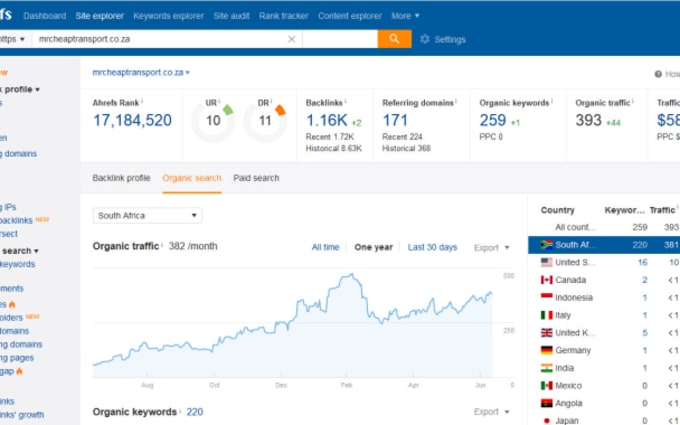The height and width of the screenshot is (425, 680).
Task: Open the protocol https dropdown
Action: (x=13, y=39)
